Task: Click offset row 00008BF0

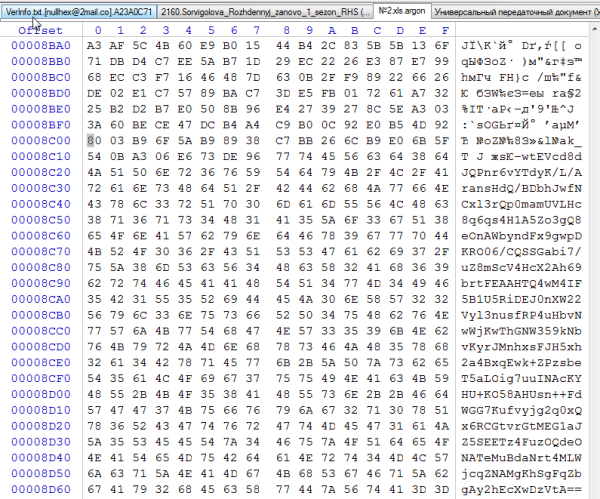Action: click(41, 125)
